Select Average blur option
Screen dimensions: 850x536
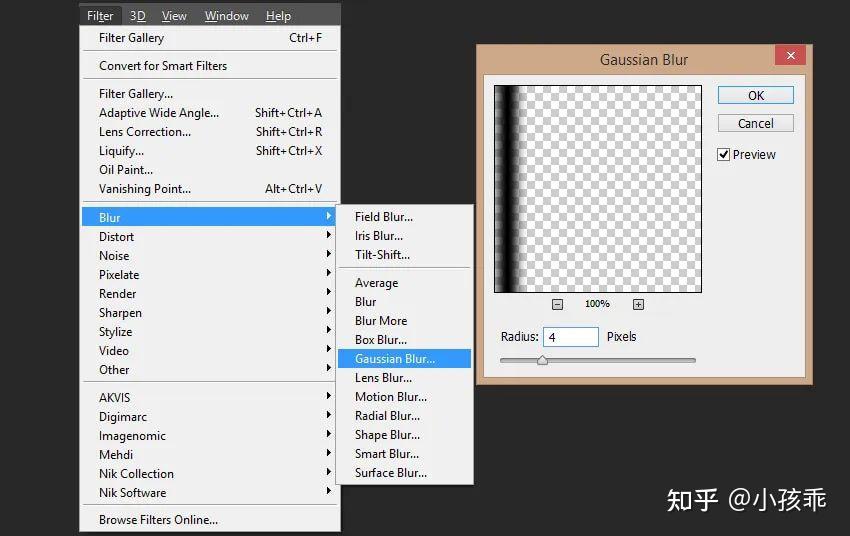pyautogui.click(x=404, y=282)
